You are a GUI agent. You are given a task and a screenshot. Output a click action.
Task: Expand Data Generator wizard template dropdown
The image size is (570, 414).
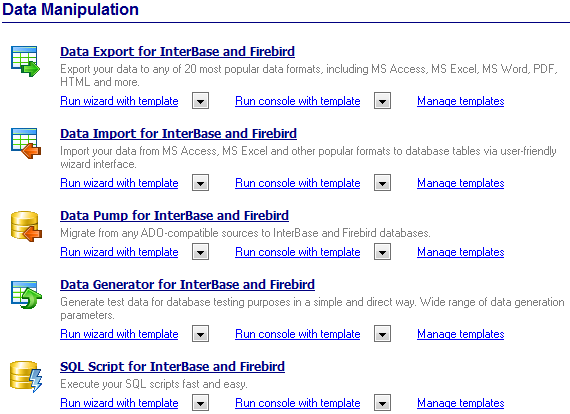coord(201,334)
